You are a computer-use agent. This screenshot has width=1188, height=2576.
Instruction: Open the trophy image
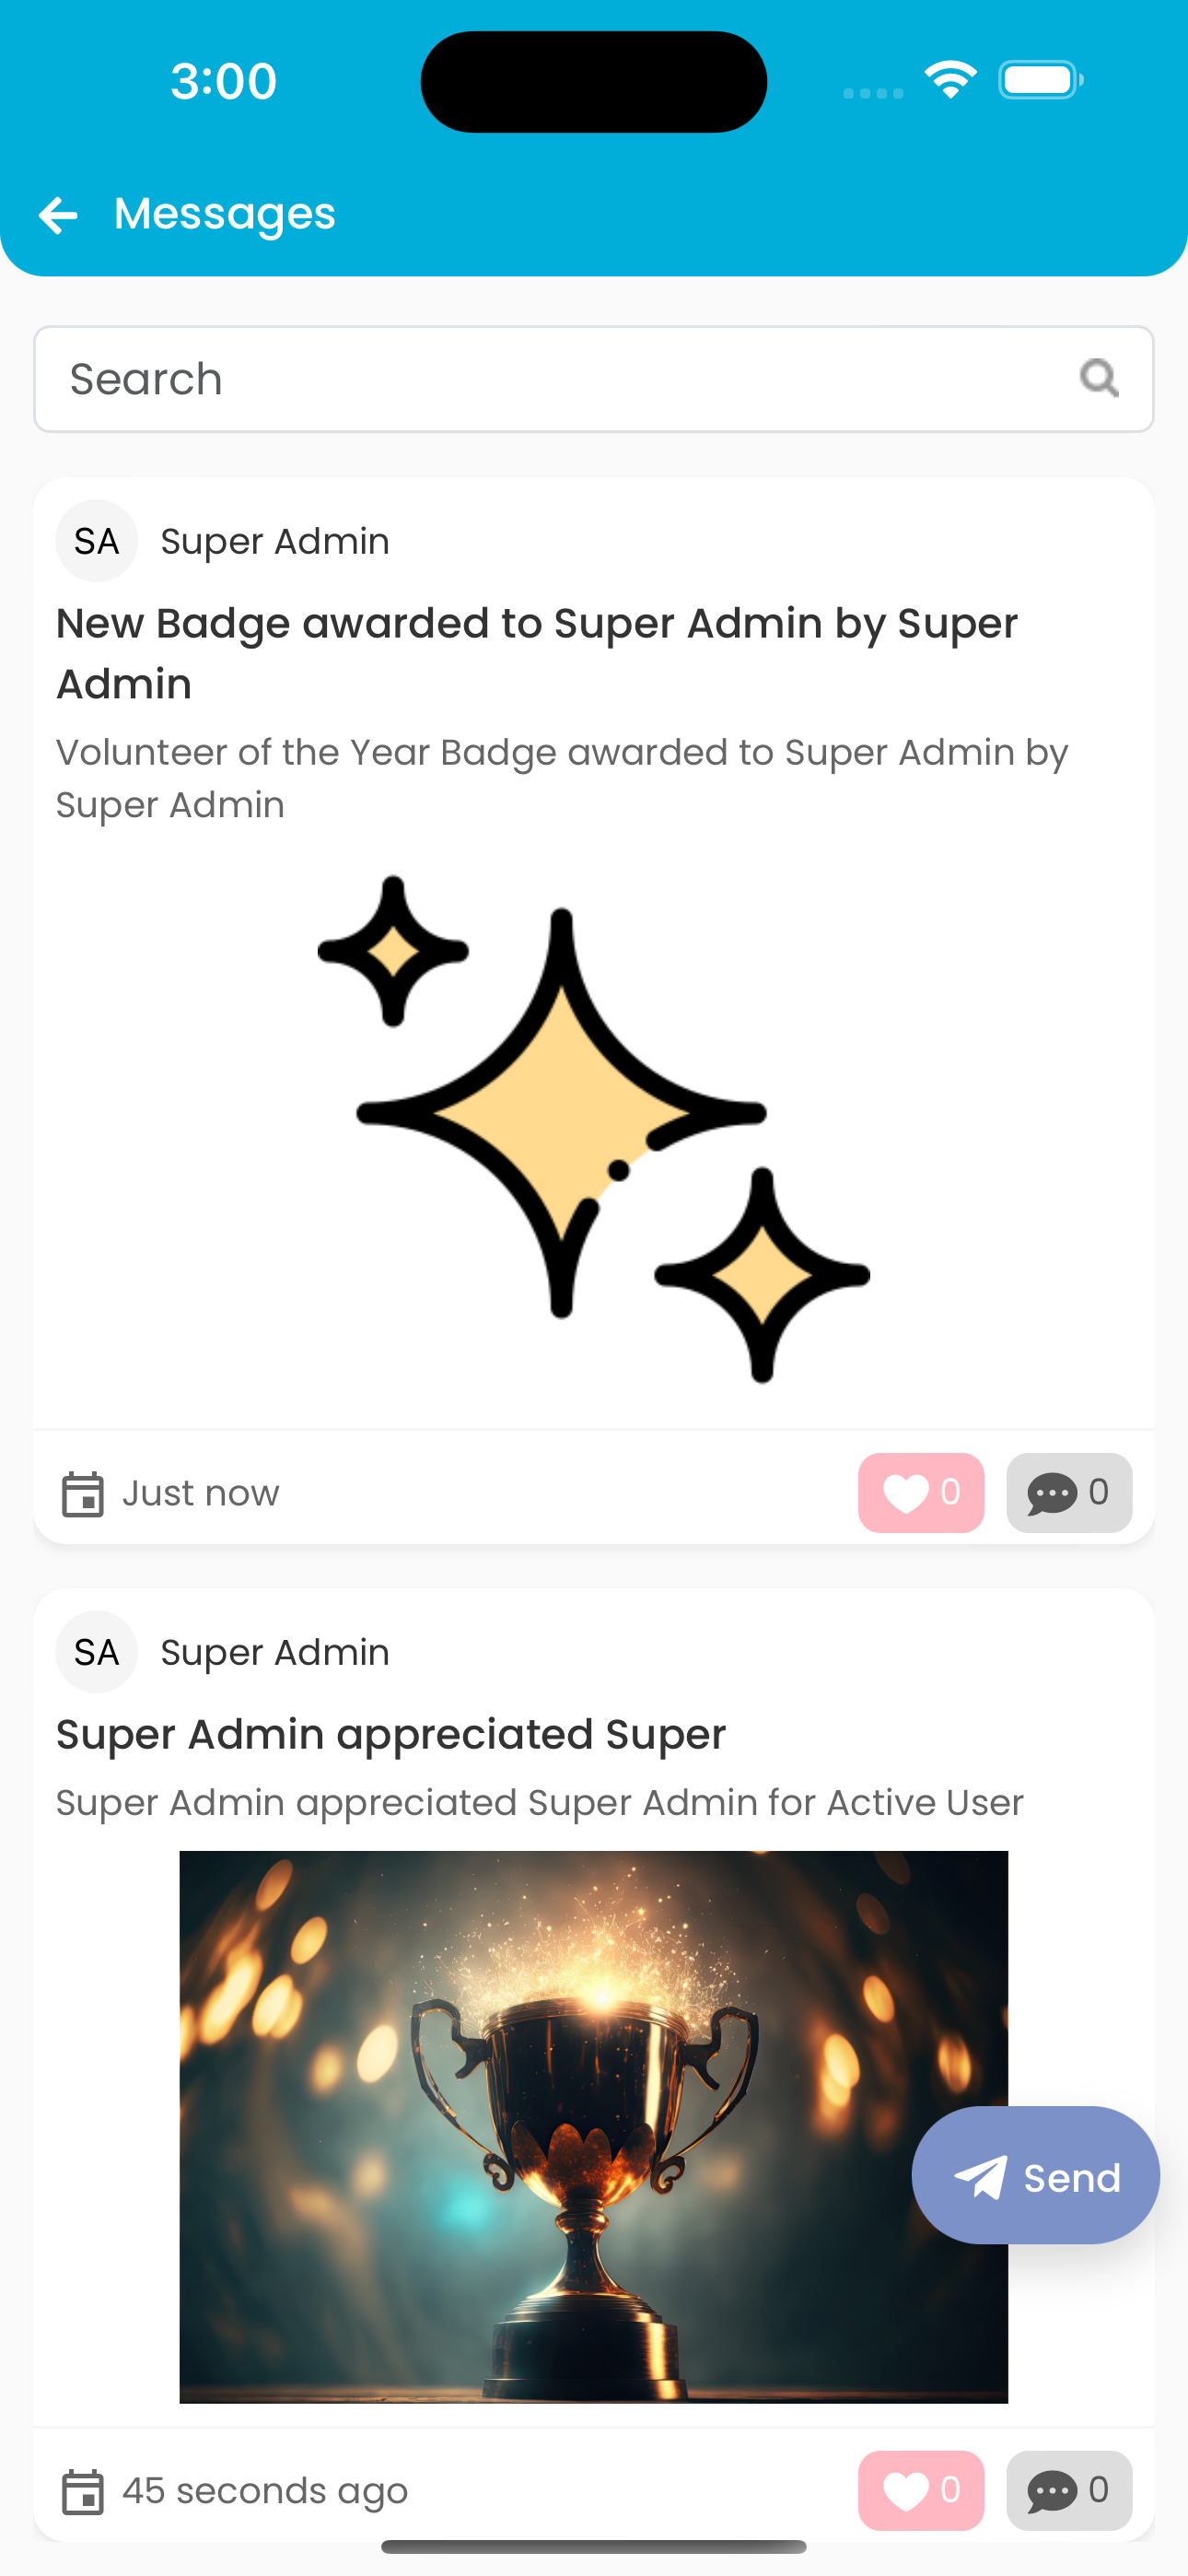[594, 2127]
